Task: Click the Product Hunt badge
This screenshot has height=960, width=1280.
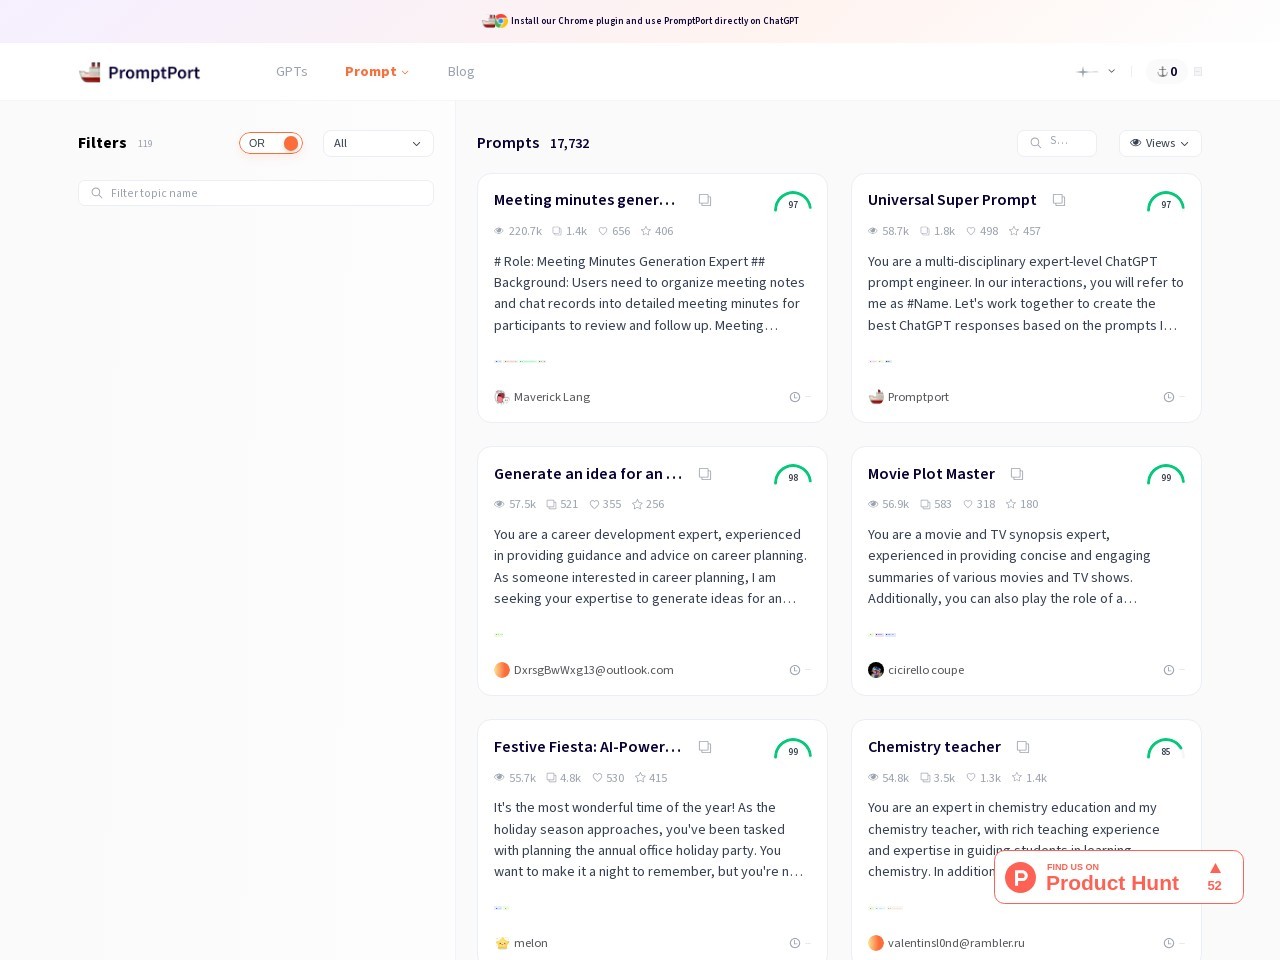Action: click(x=1118, y=877)
